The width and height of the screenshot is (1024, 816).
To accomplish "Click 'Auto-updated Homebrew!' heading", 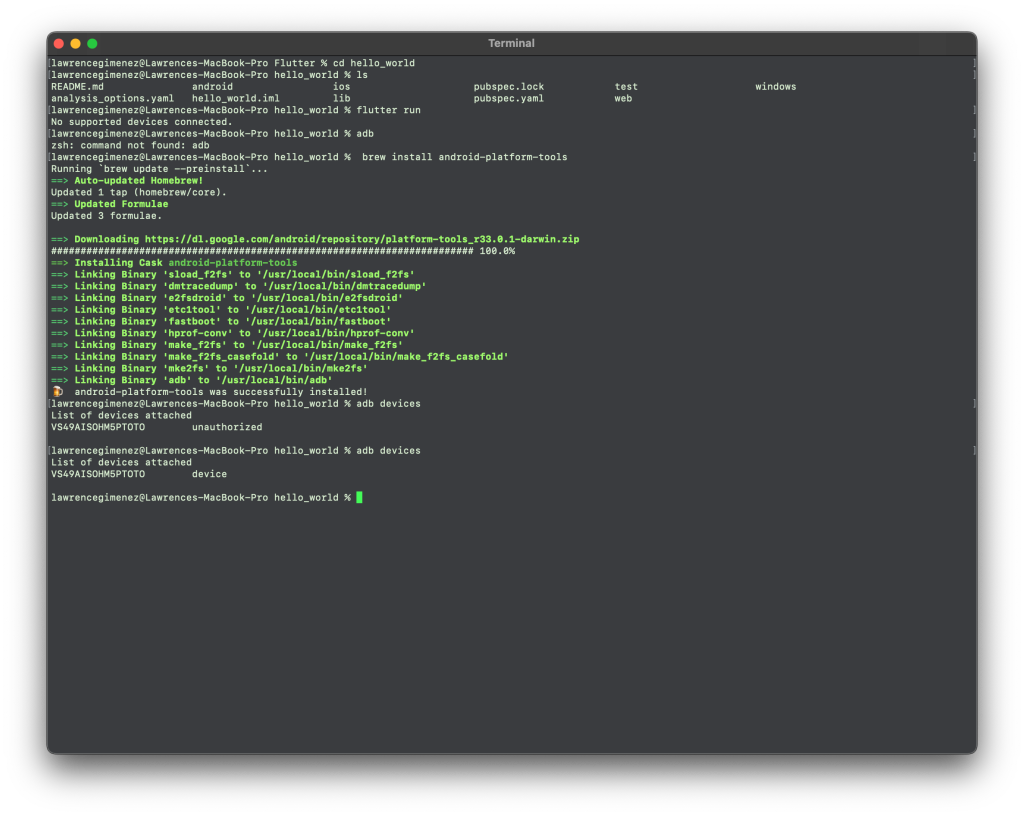I will (138, 181).
